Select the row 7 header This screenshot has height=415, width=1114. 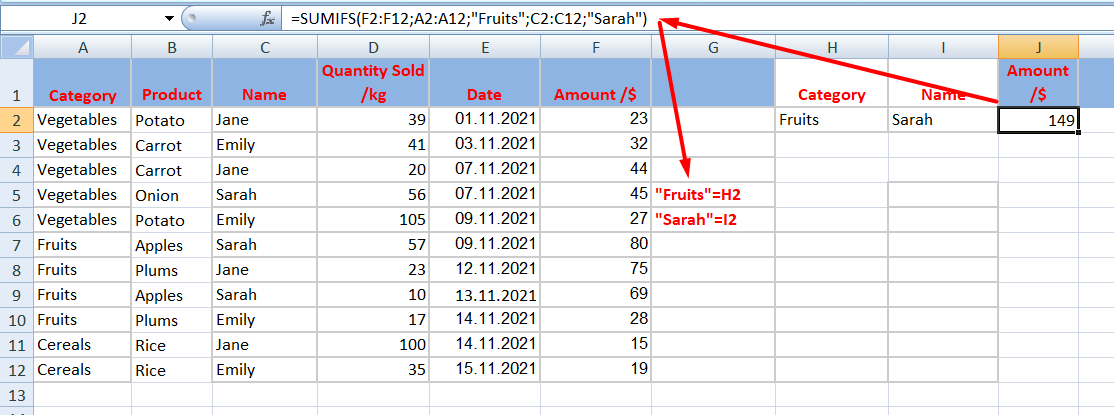coord(16,245)
